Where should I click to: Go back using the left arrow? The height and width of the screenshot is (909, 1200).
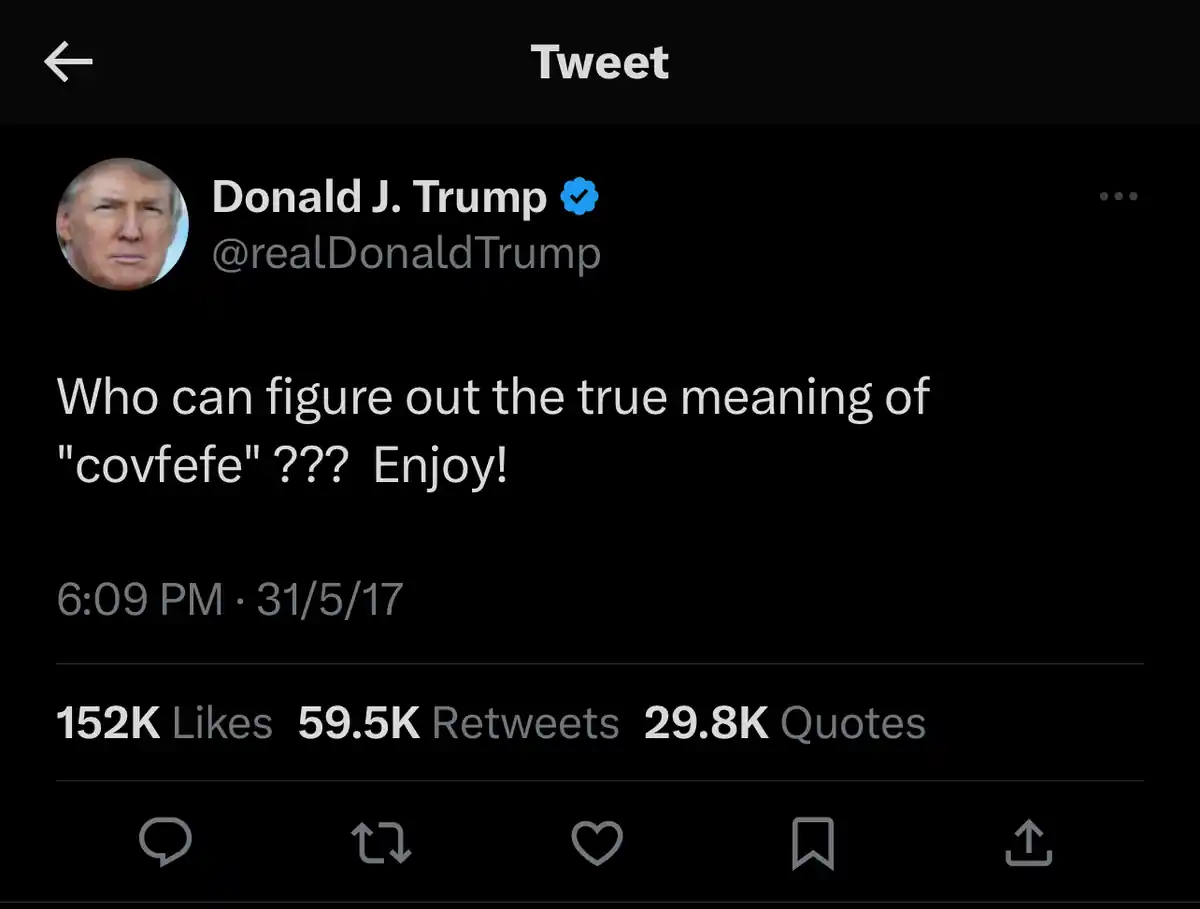point(68,64)
